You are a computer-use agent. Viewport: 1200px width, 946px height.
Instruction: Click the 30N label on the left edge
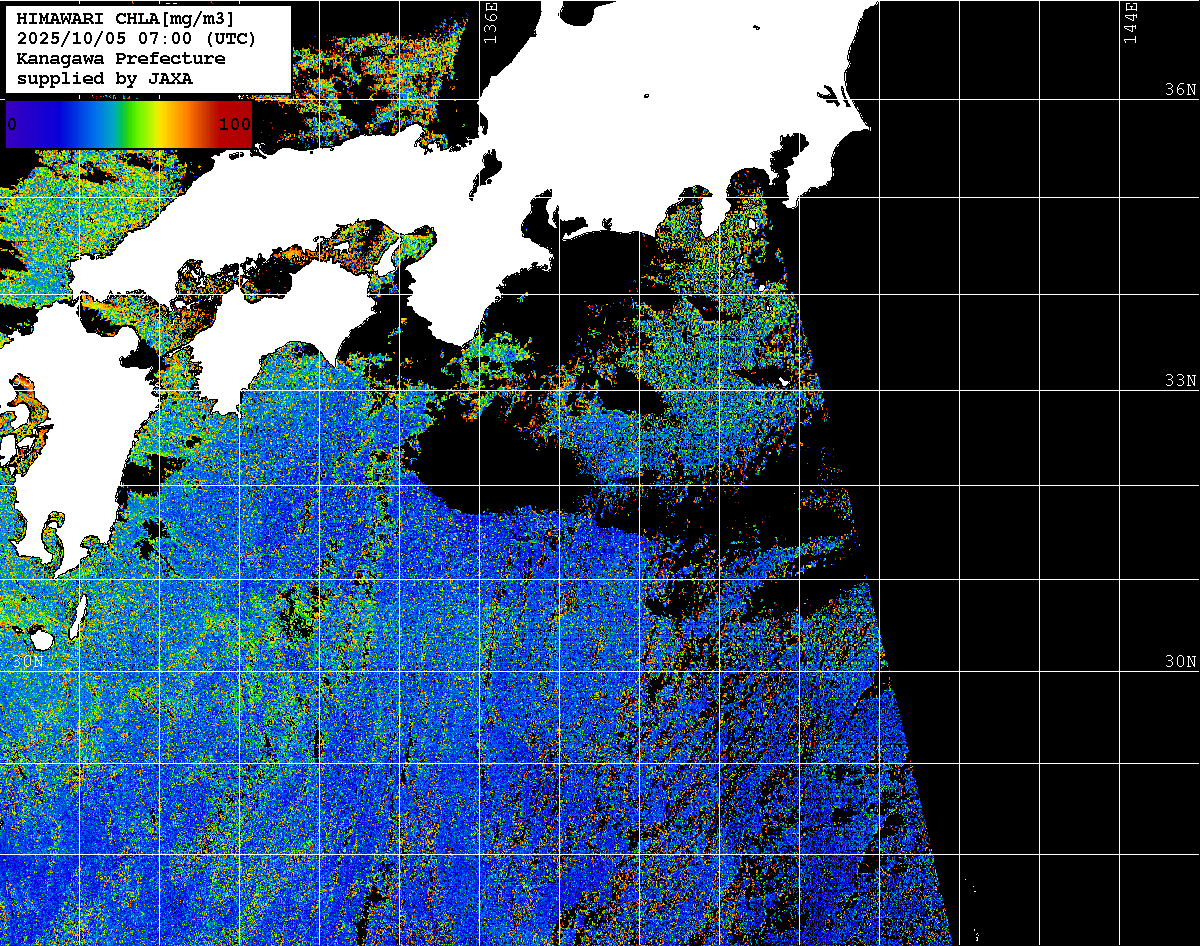[x=28, y=661]
